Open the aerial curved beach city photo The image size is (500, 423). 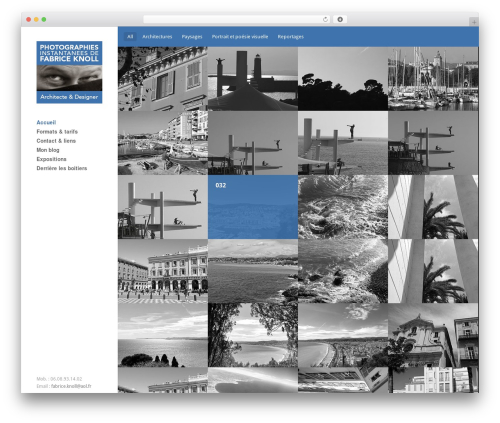(343, 335)
